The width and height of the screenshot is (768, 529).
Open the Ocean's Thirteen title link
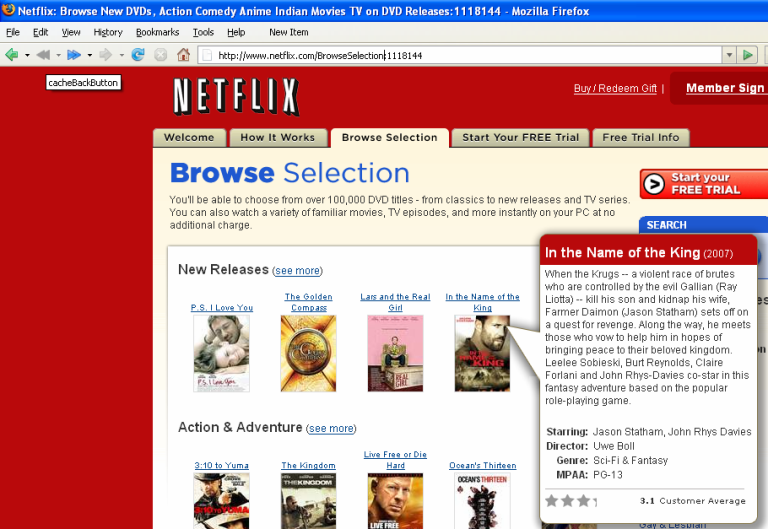482,465
